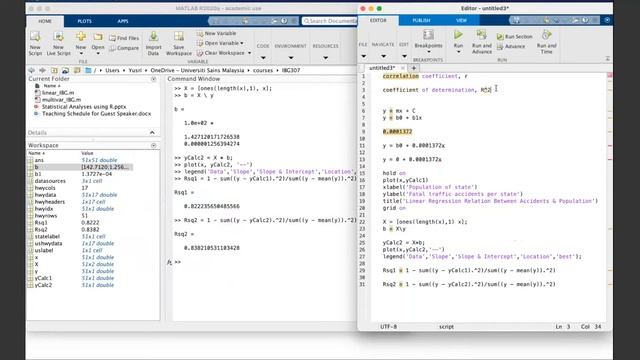
Task: Click New Variable in toolstrip
Action: pos(216,33)
